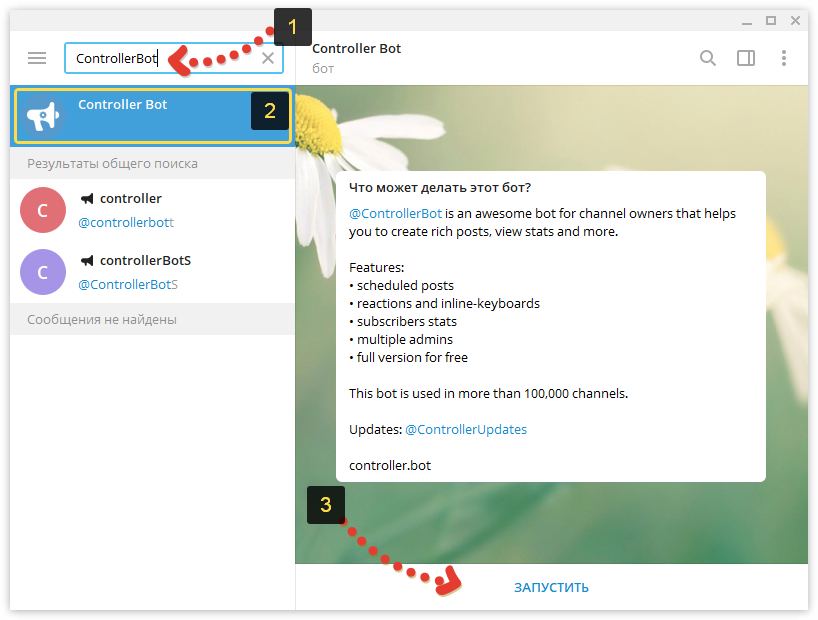Click the megaphone icon beside controllerBotS
Image resolution: width=818 pixels, height=620 pixels.
point(87,260)
